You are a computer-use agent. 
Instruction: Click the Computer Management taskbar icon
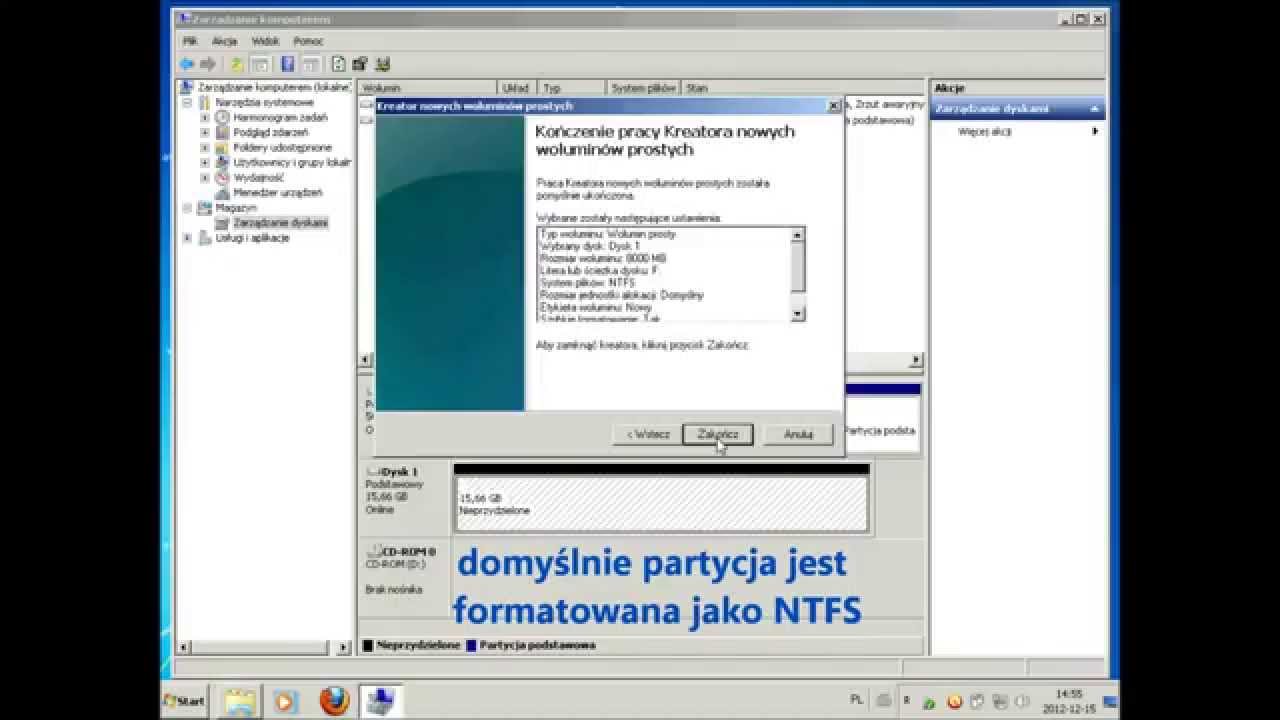[x=382, y=701]
